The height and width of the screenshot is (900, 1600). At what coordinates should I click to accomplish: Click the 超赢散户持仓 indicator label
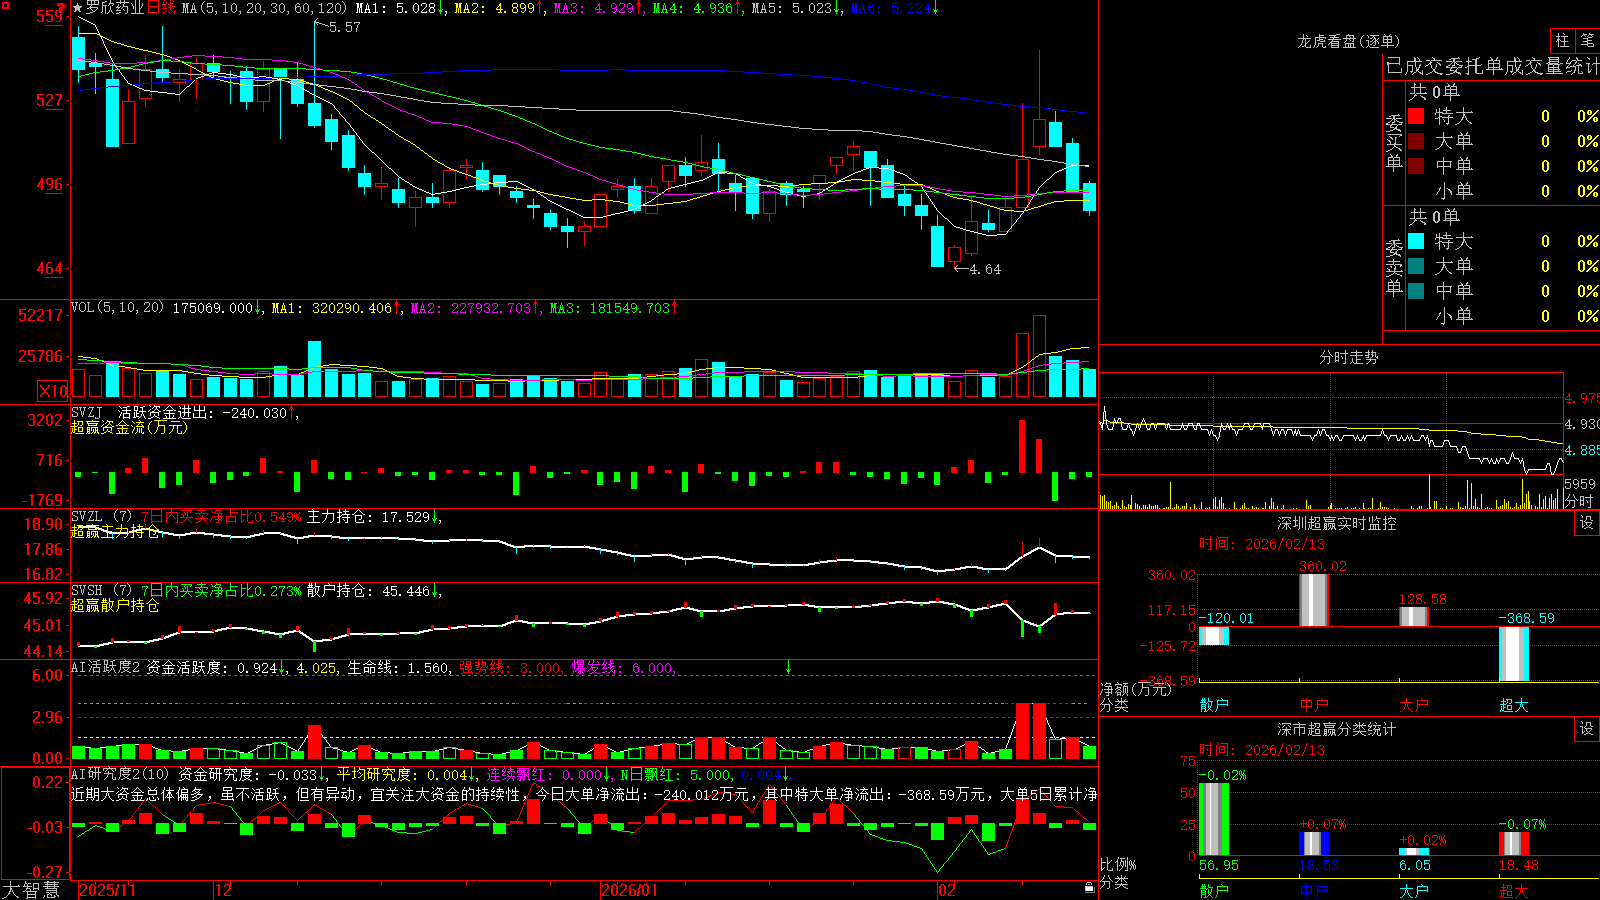click(115, 606)
